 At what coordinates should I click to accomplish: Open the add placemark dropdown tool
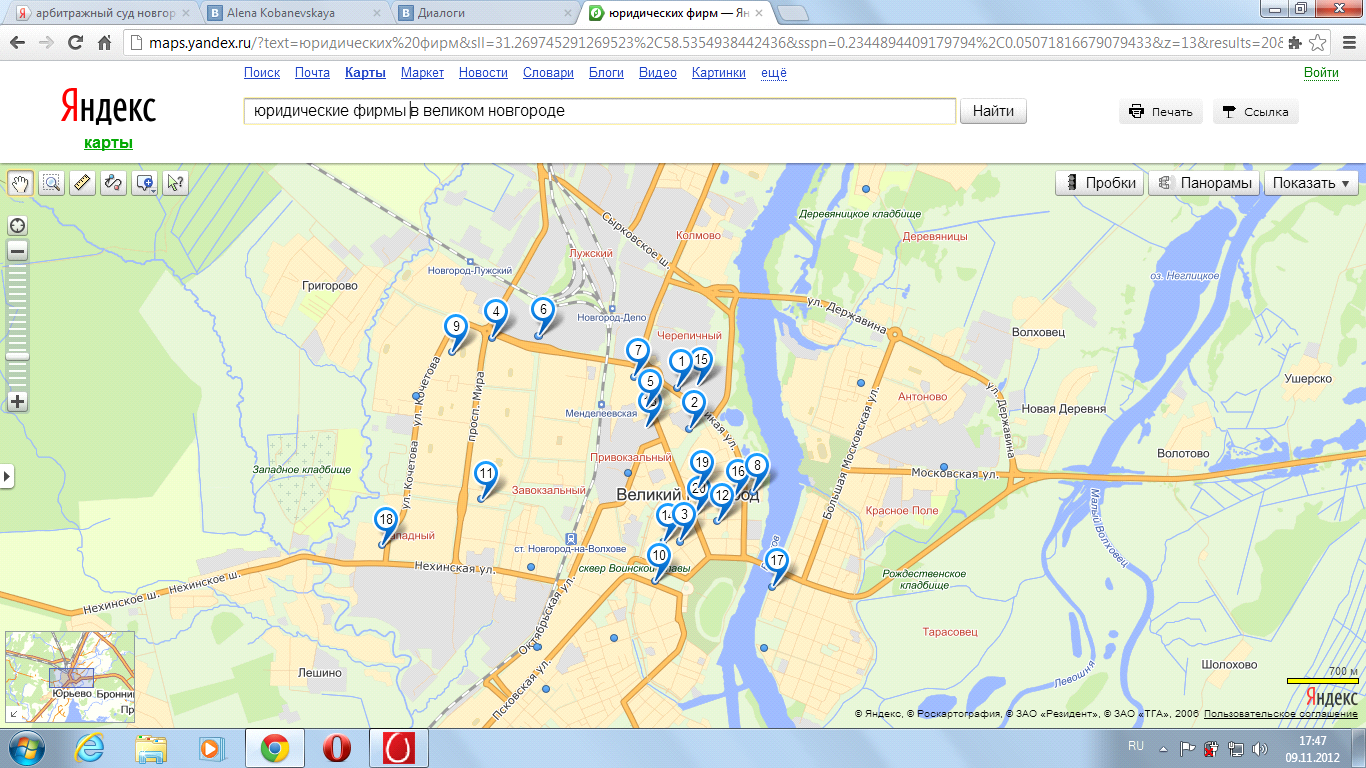pyautogui.click(x=145, y=183)
